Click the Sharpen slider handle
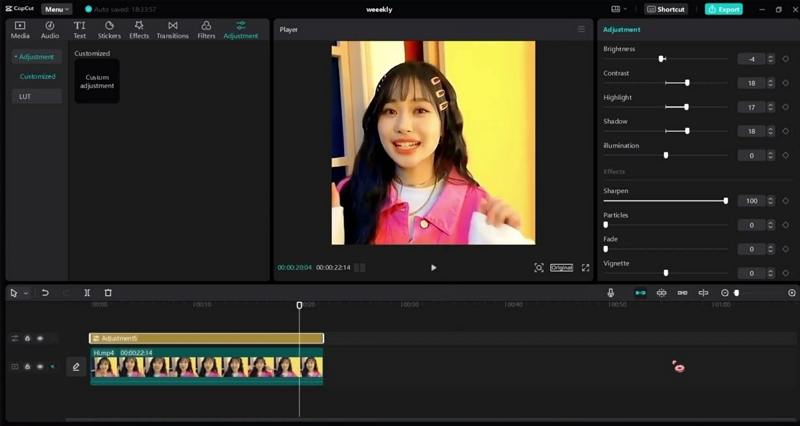The height and width of the screenshot is (426, 800). [x=726, y=201]
